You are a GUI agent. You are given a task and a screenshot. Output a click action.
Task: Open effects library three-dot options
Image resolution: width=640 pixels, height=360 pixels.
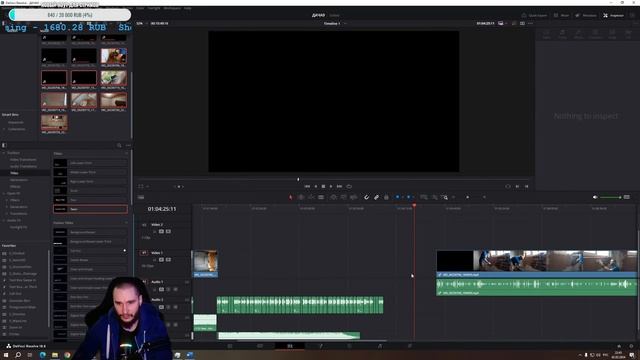(x=128, y=145)
